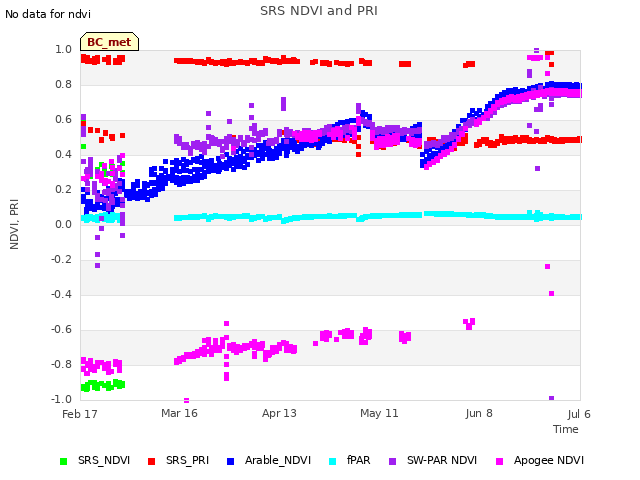Click the 0.4 y-axis tick label
This screenshot has width=640, height=480.
click(63, 154)
